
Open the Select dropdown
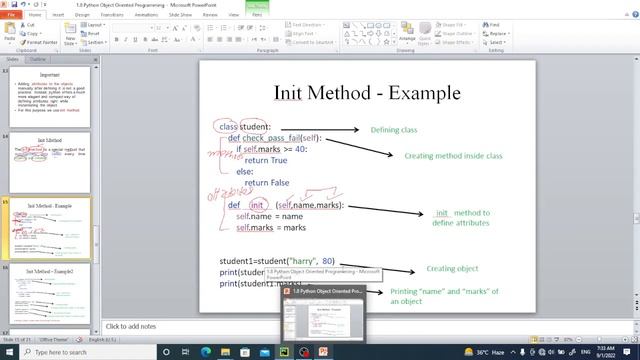pyautogui.click(x=494, y=42)
